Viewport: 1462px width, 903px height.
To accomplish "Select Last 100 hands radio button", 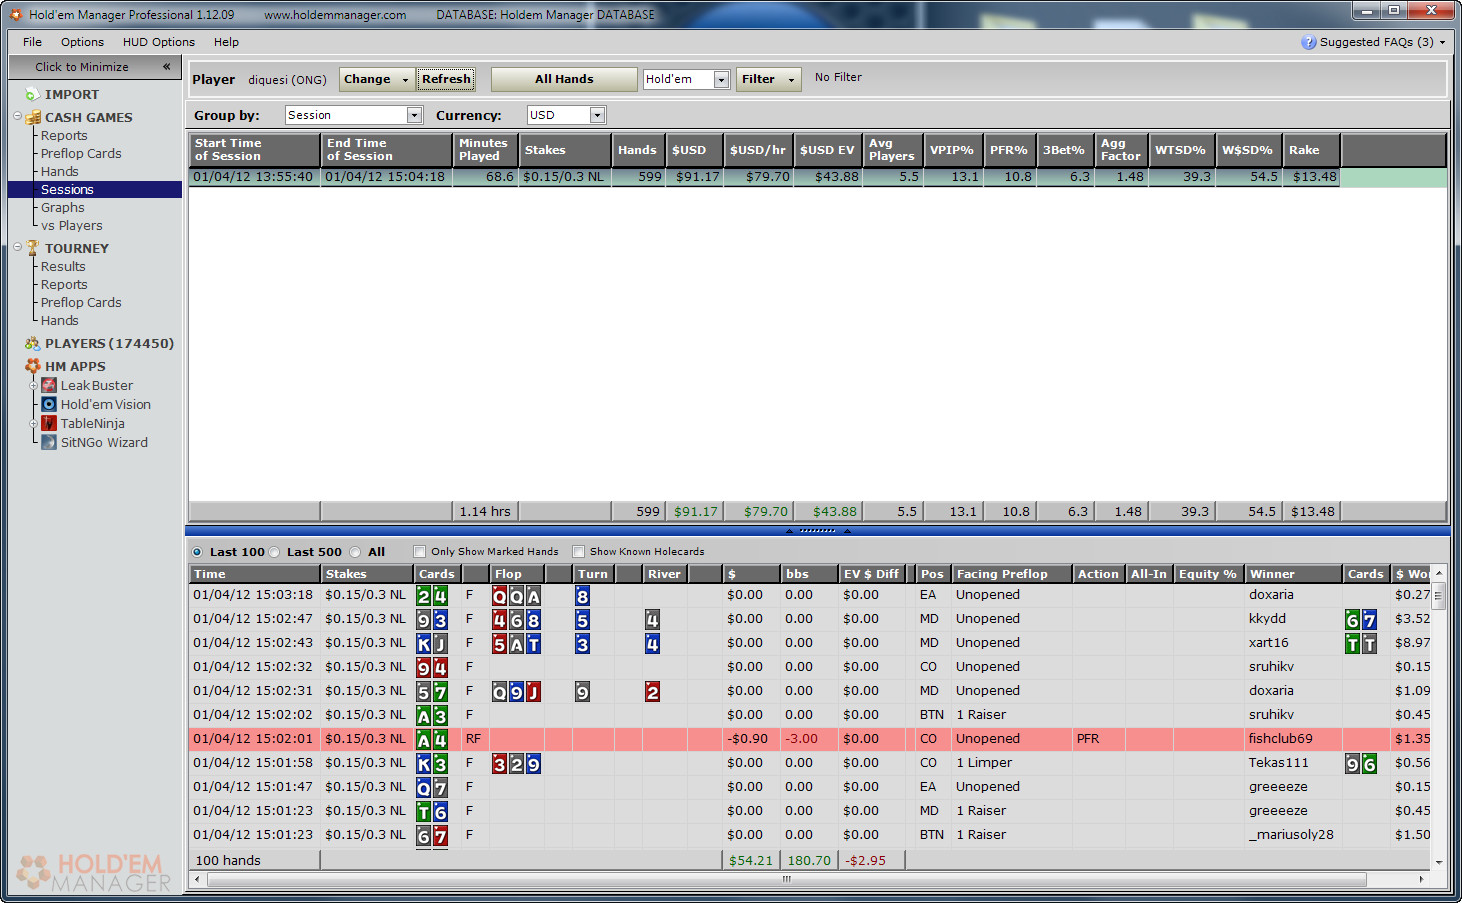I will click(197, 552).
